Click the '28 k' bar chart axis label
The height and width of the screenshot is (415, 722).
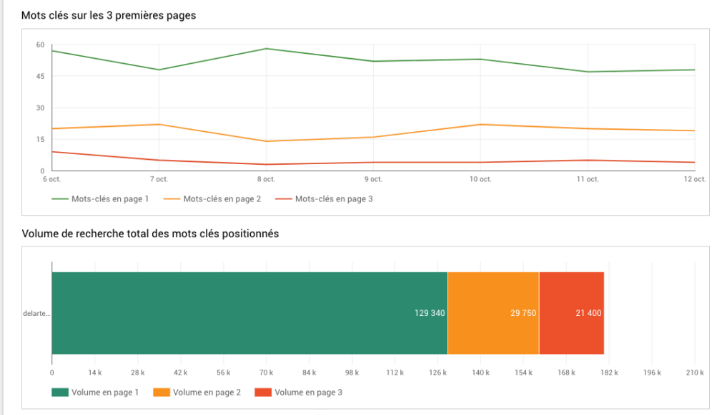click(138, 373)
